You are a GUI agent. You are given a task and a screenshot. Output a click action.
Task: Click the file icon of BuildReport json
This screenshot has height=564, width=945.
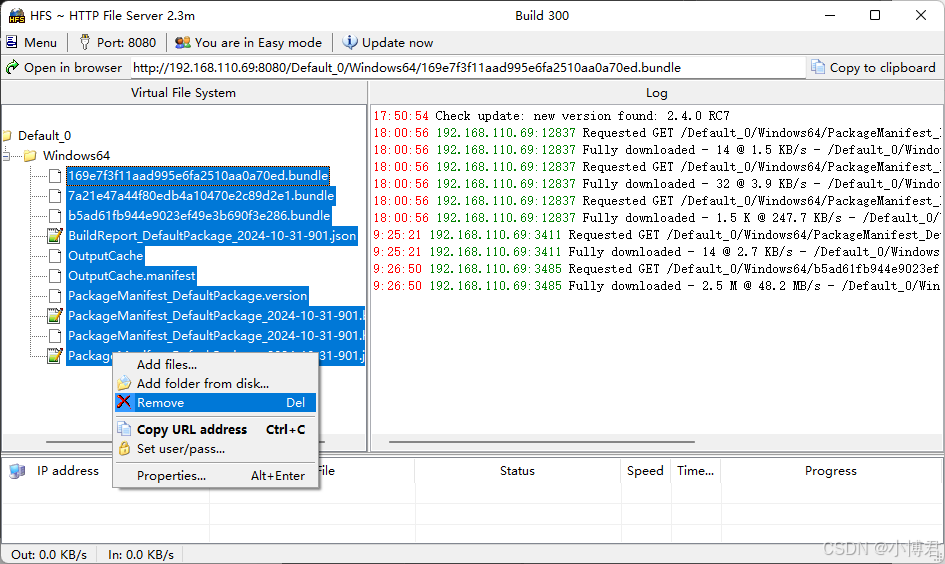tap(55, 236)
